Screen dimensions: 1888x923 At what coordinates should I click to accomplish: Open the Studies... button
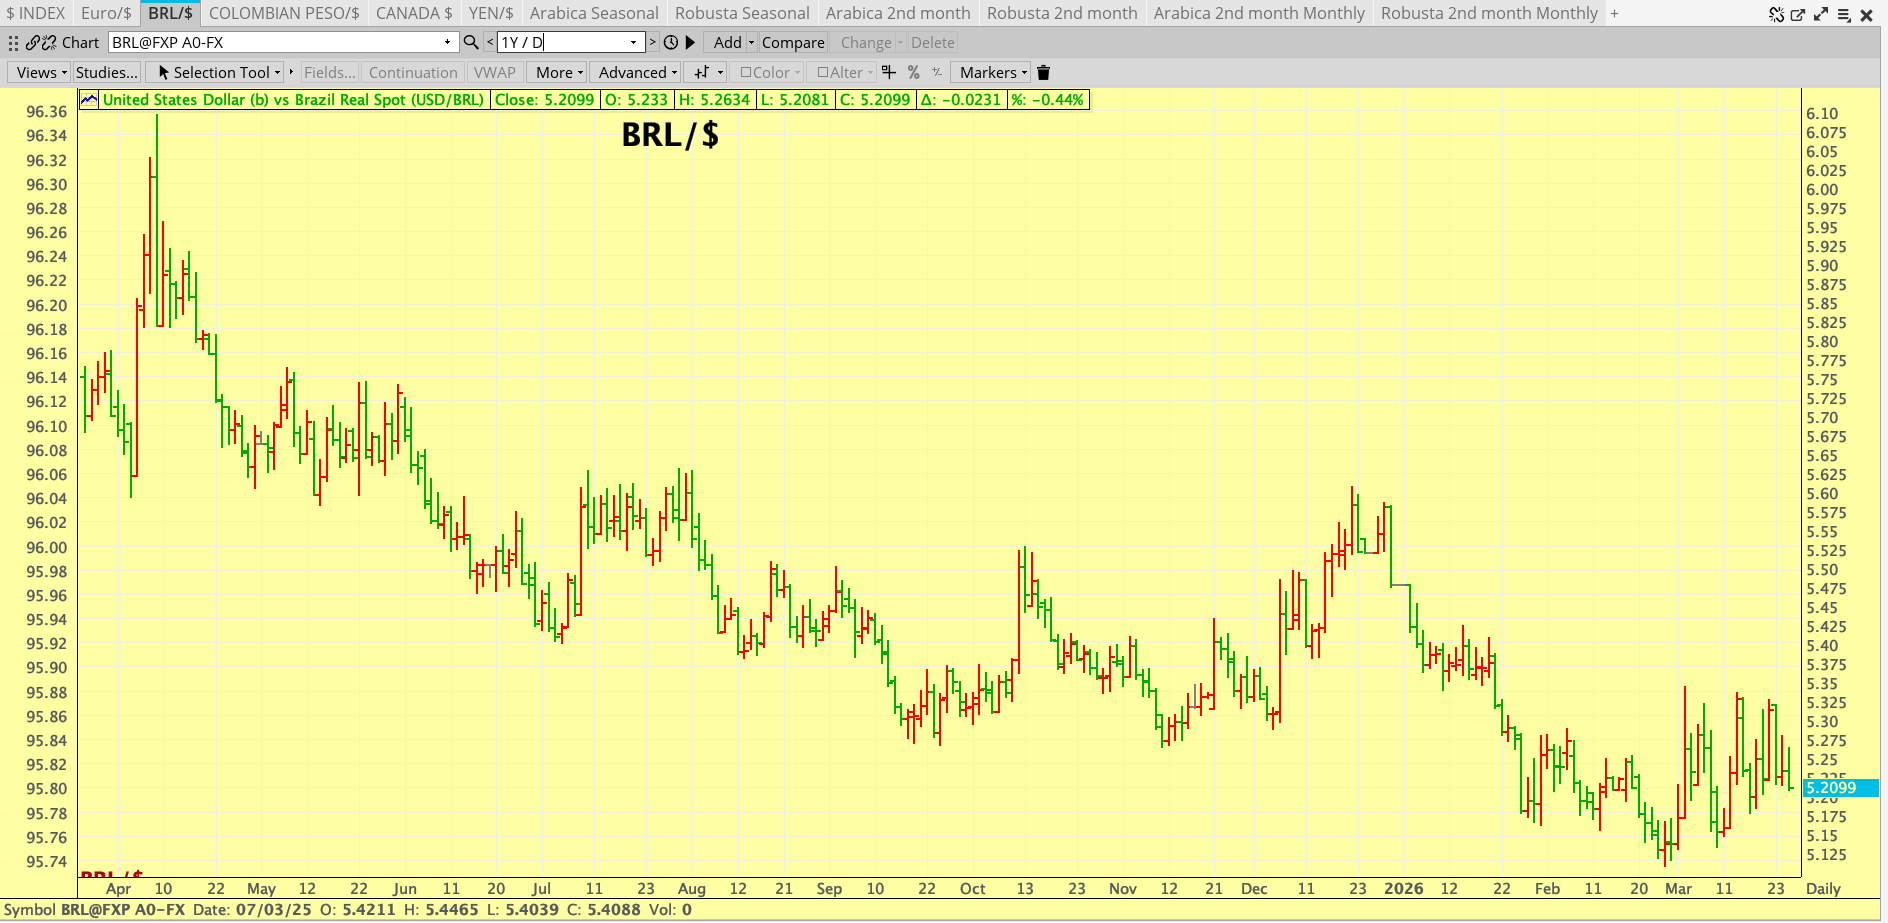coord(107,72)
